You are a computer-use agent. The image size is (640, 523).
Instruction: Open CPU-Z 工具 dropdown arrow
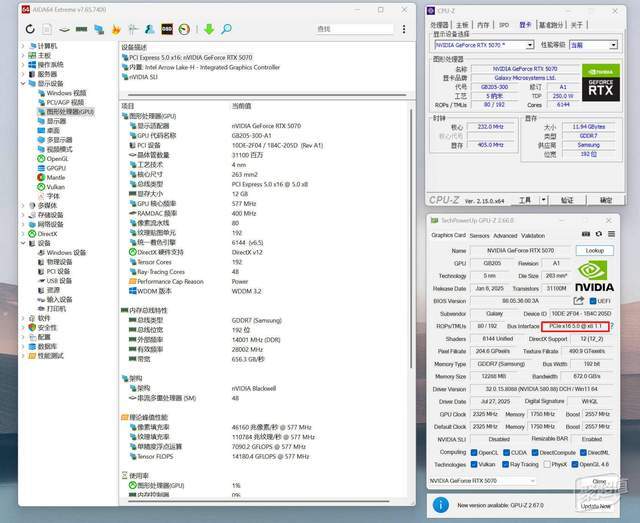pos(544,200)
